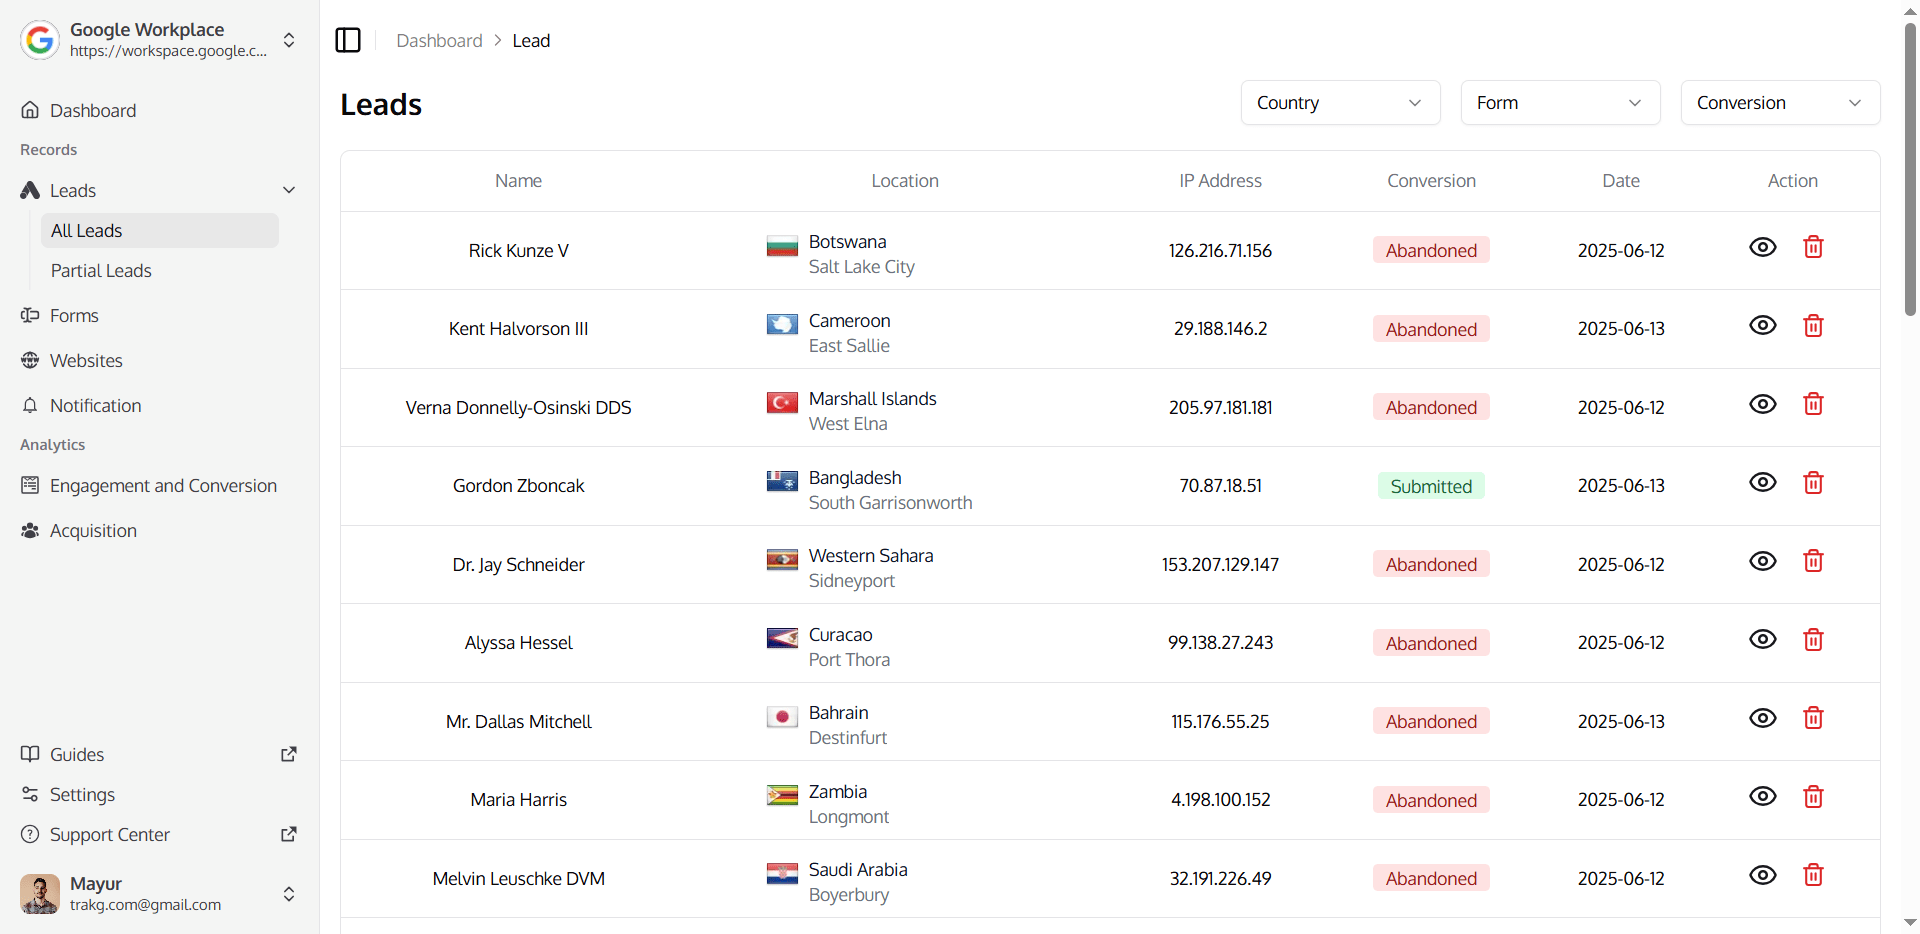Open Partial Leads in sidebar

(x=101, y=271)
